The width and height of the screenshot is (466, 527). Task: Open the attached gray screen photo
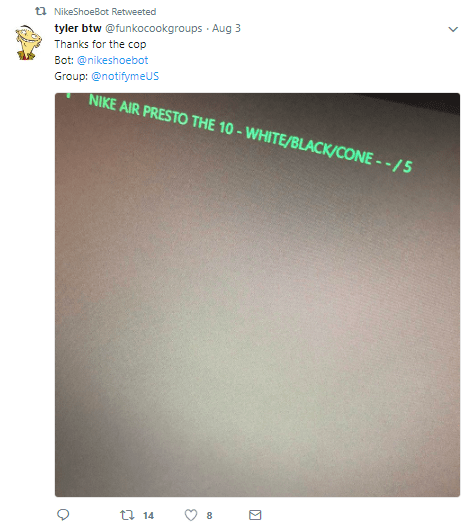point(257,295)
